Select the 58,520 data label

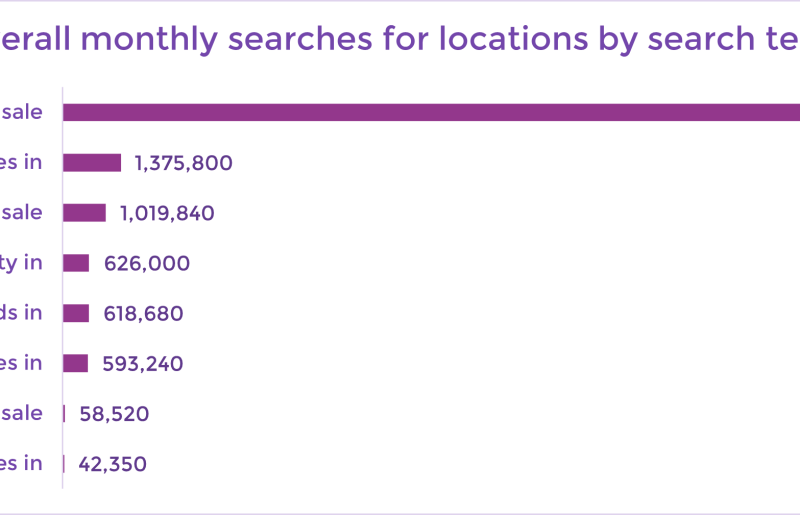[x=114, y=414]
